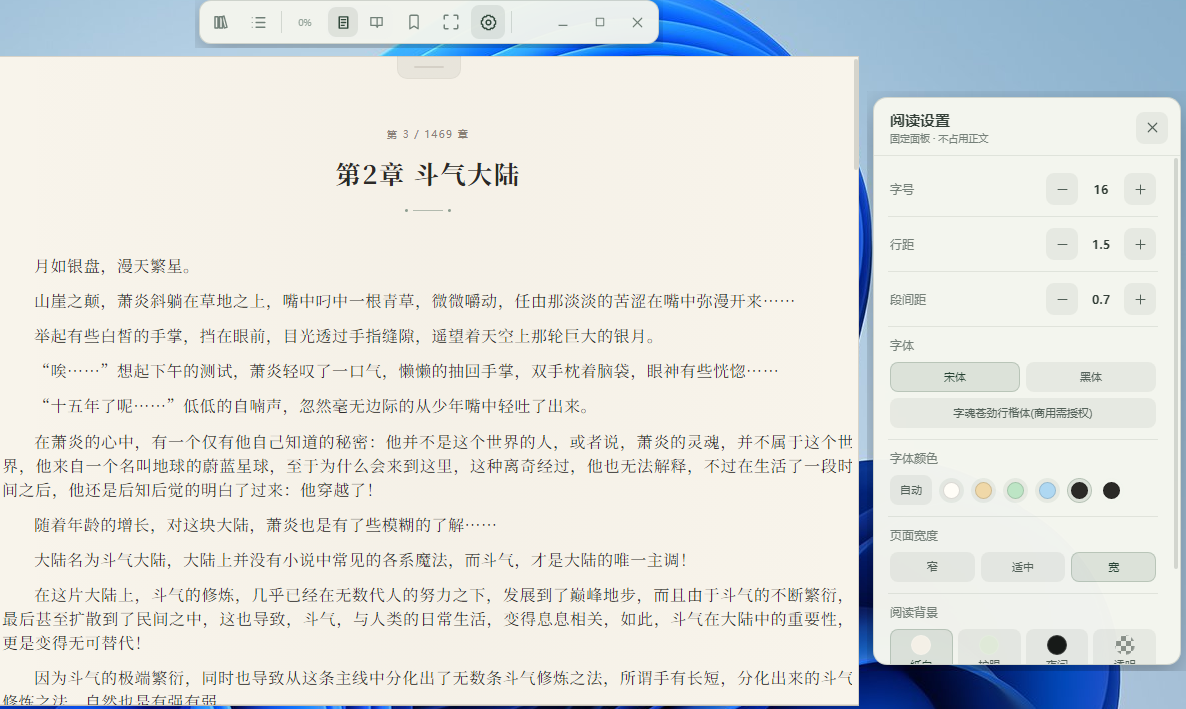Decrease 字号 font size
This screenshot has width=1186, height=709.
pyautogui.click(x=1062, y=189)
